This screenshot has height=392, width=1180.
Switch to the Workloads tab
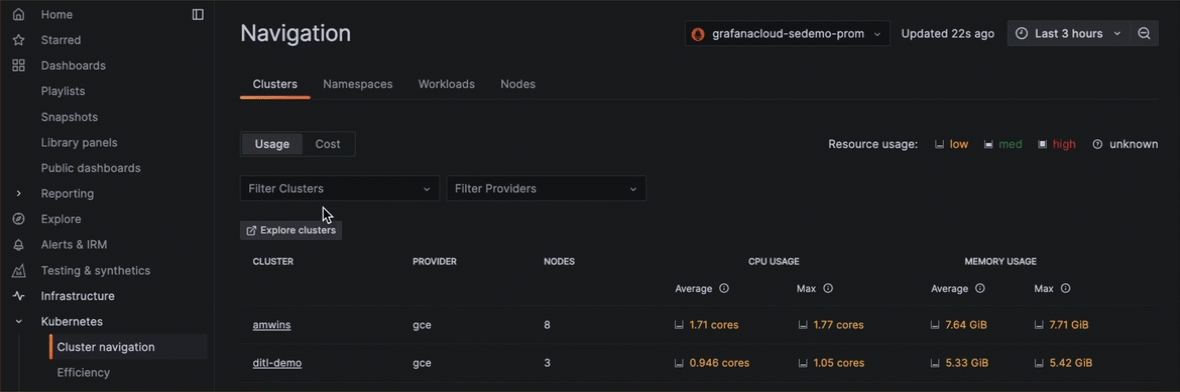(446, 84)
